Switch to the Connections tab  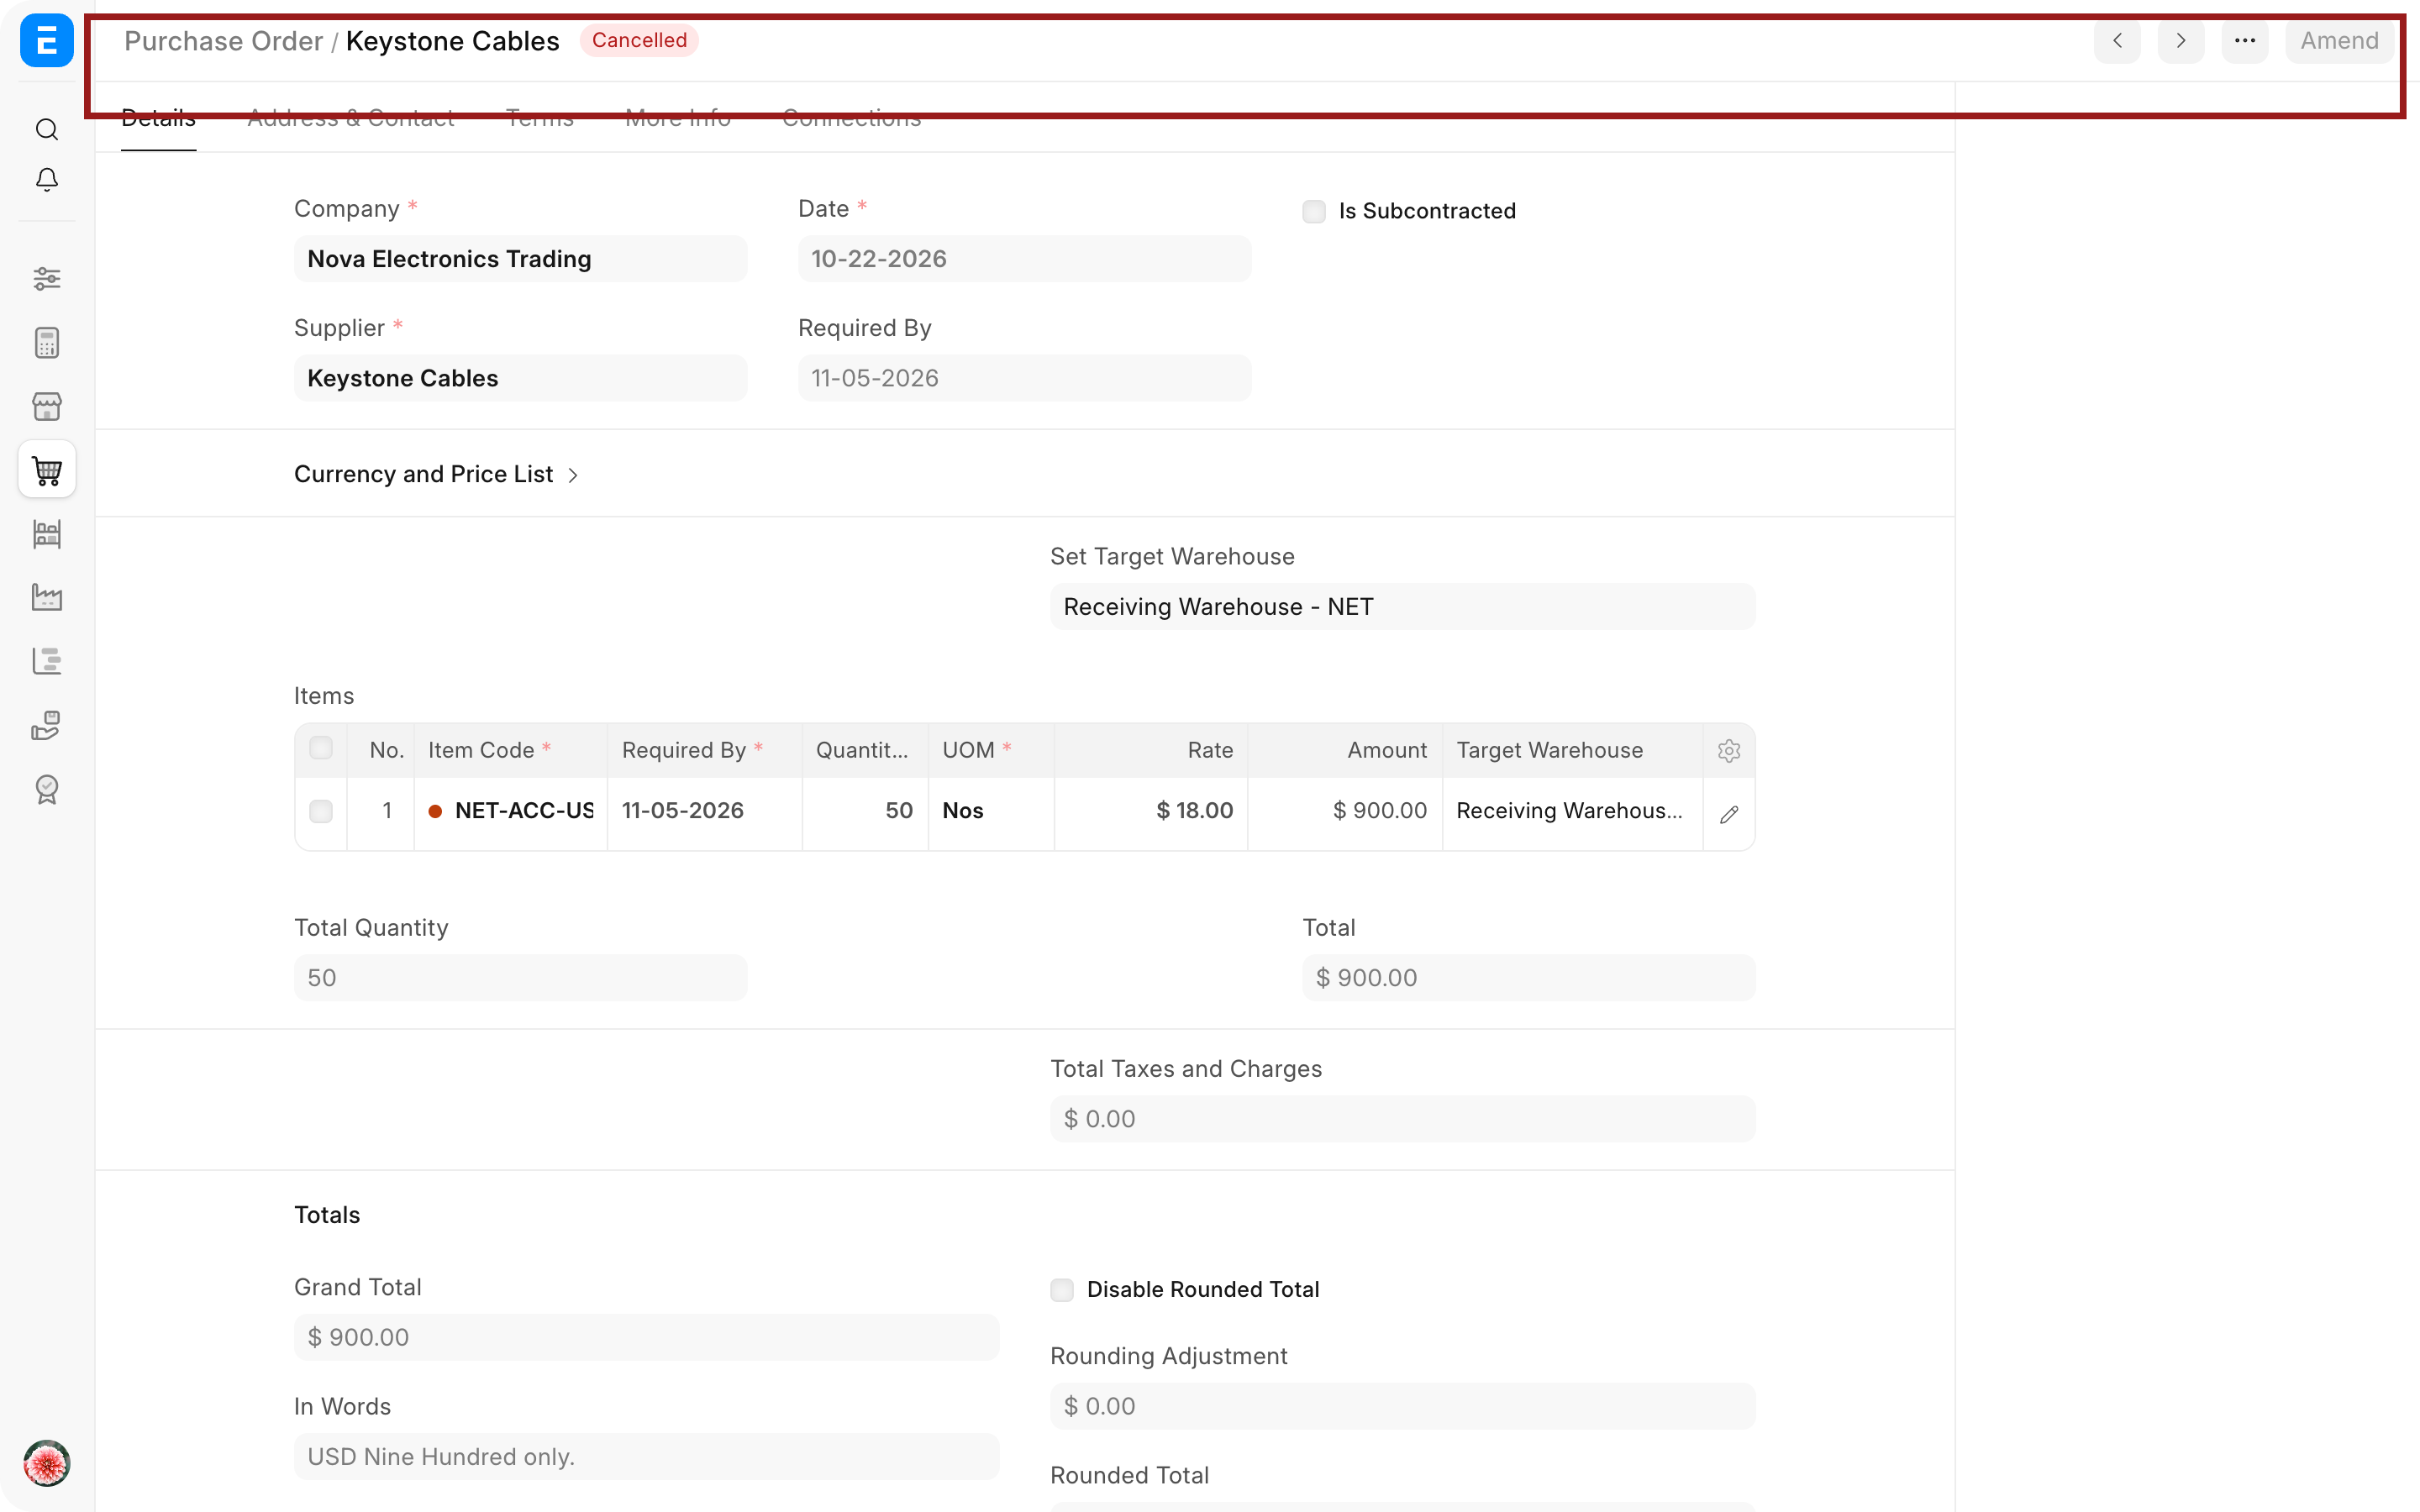852,118
